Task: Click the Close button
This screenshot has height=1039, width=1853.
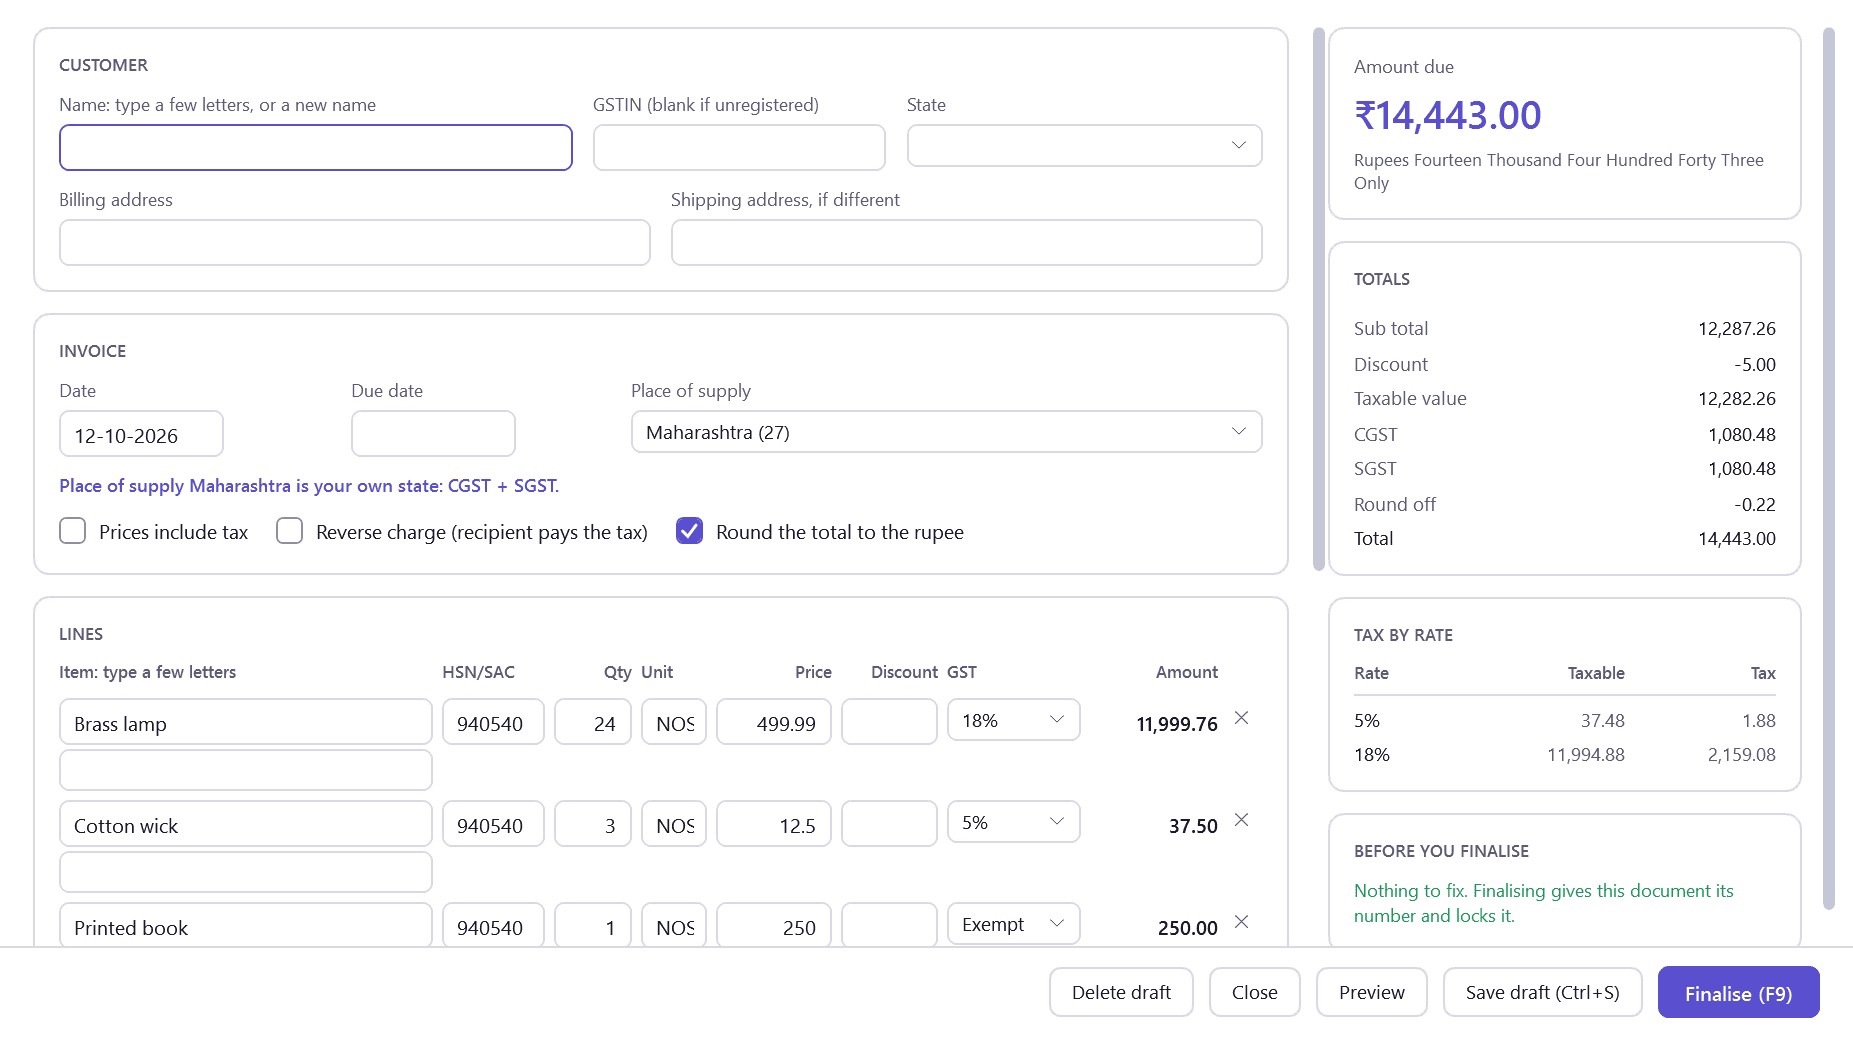Action: (1254, 992)
